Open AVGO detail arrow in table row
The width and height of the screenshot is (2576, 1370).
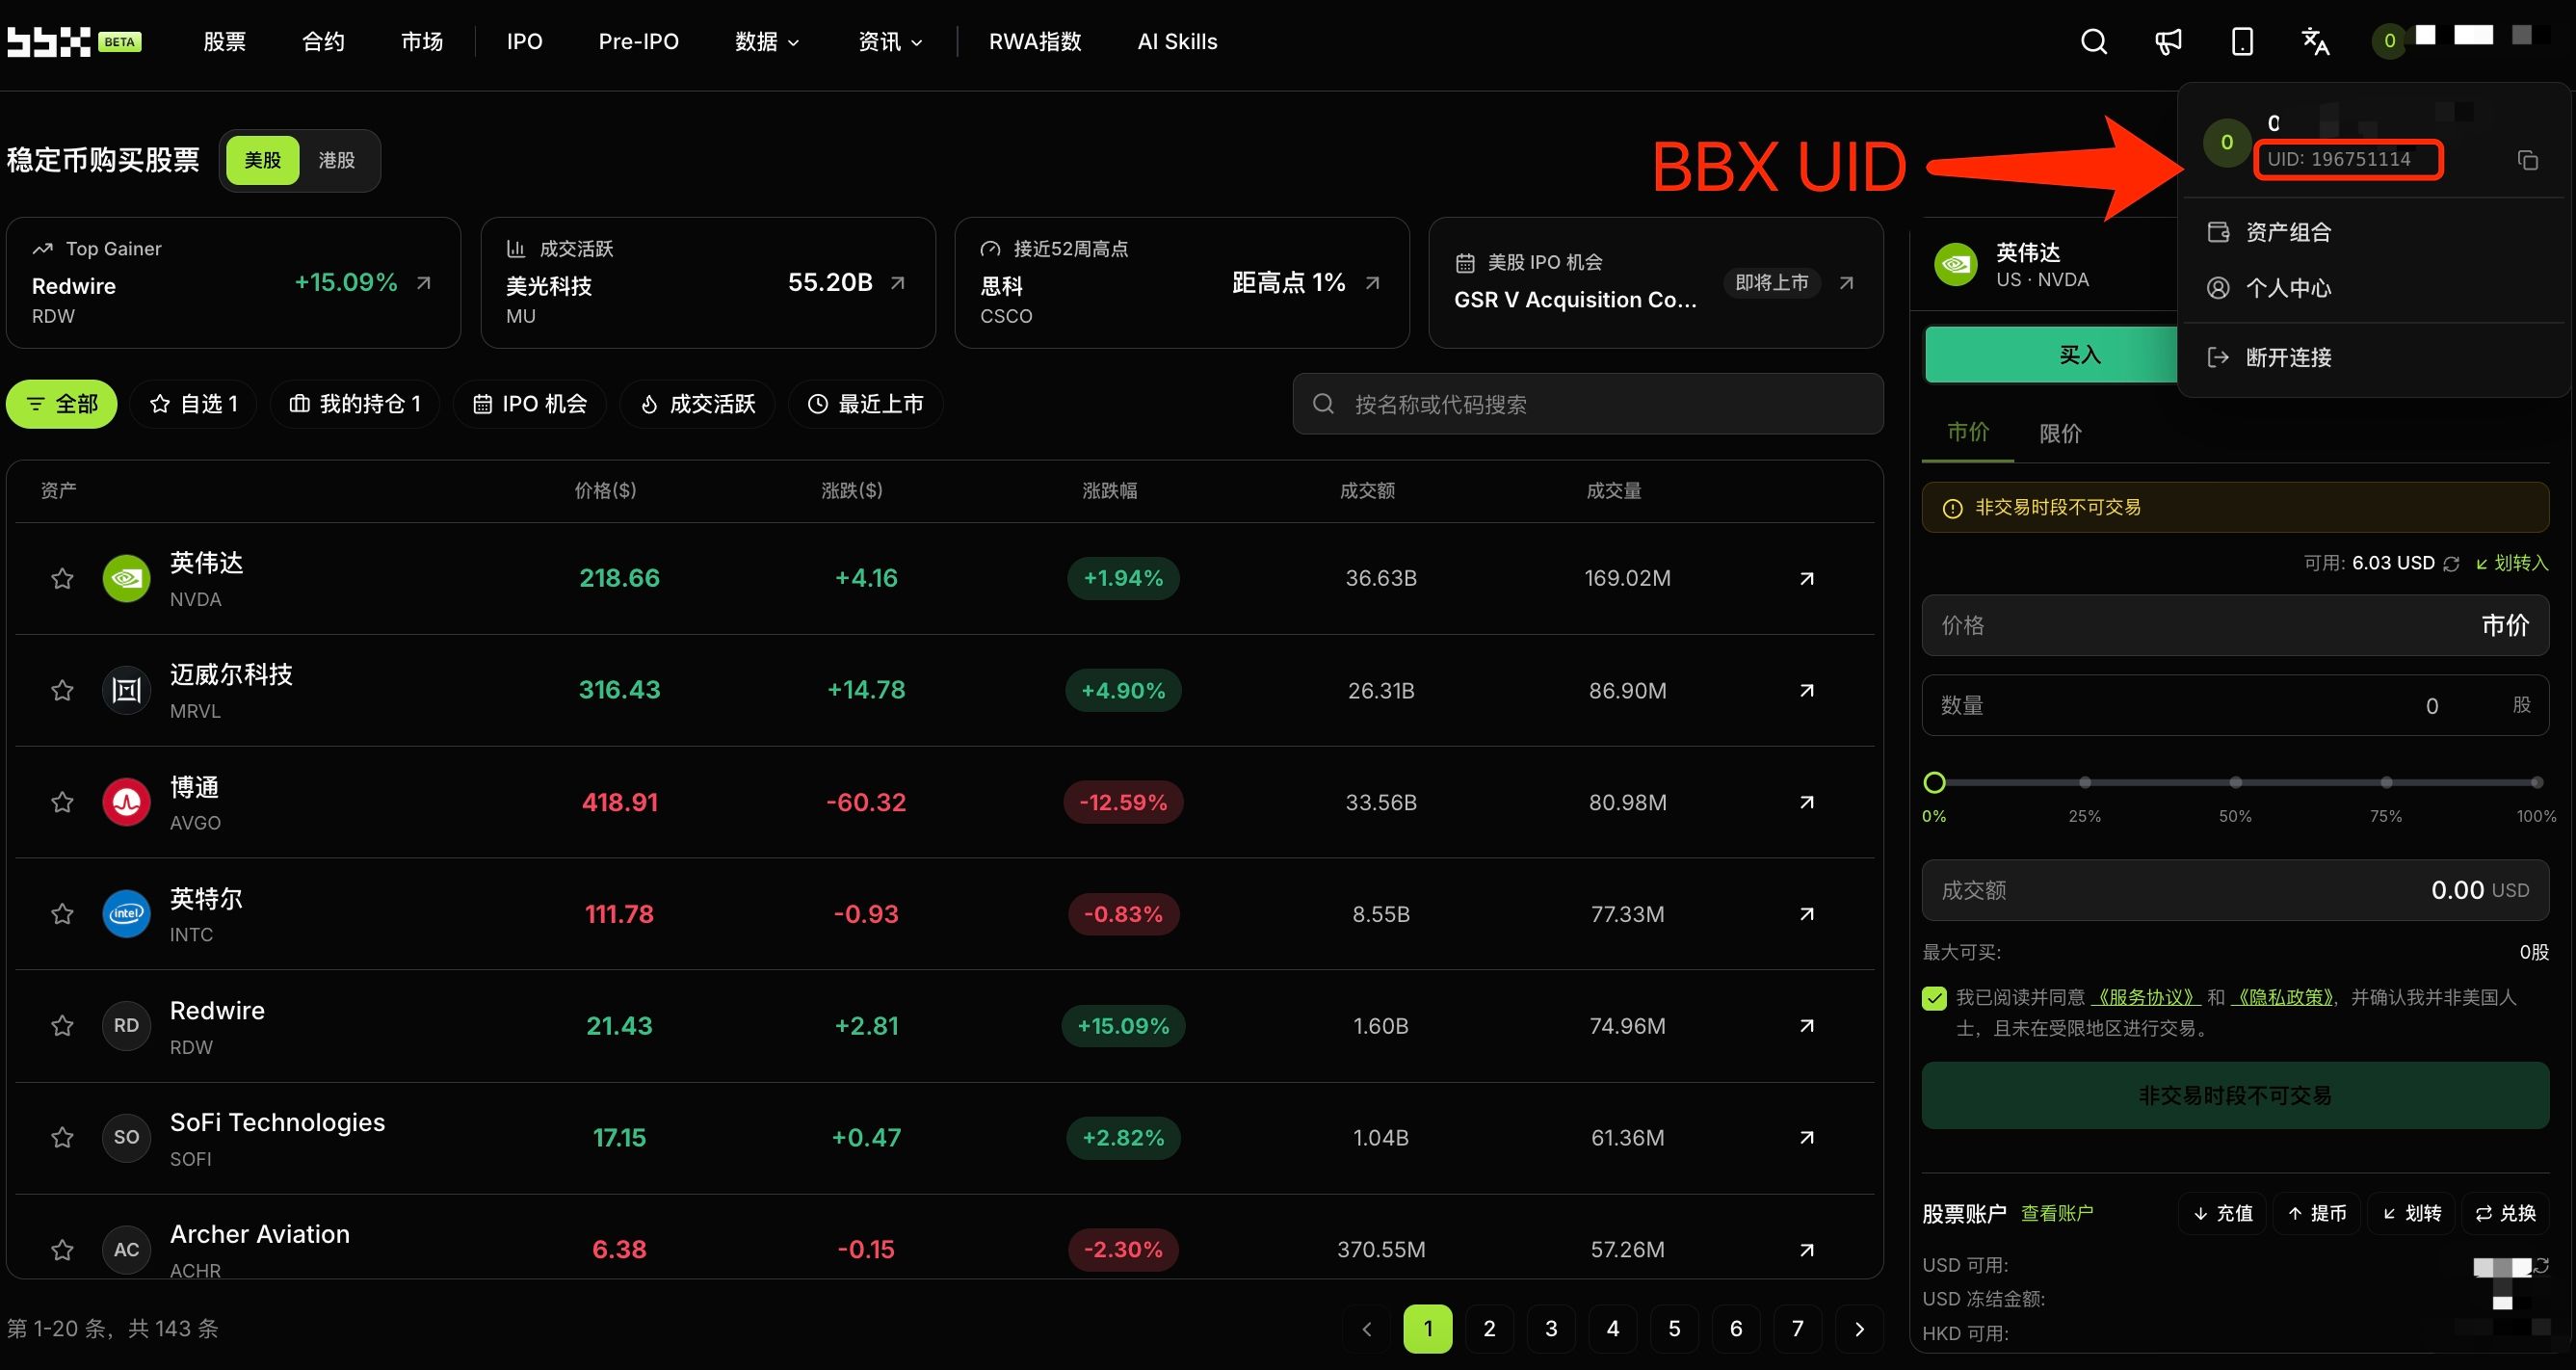tap(1806, 802)
